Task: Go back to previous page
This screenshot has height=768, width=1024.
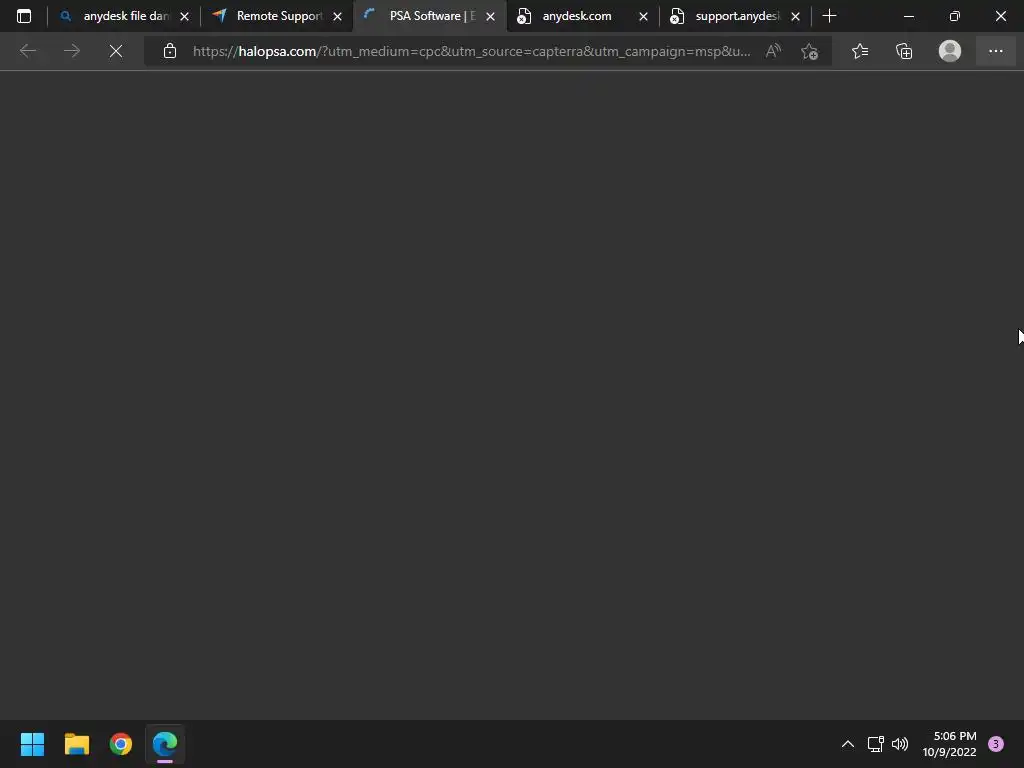Action: 28,51
